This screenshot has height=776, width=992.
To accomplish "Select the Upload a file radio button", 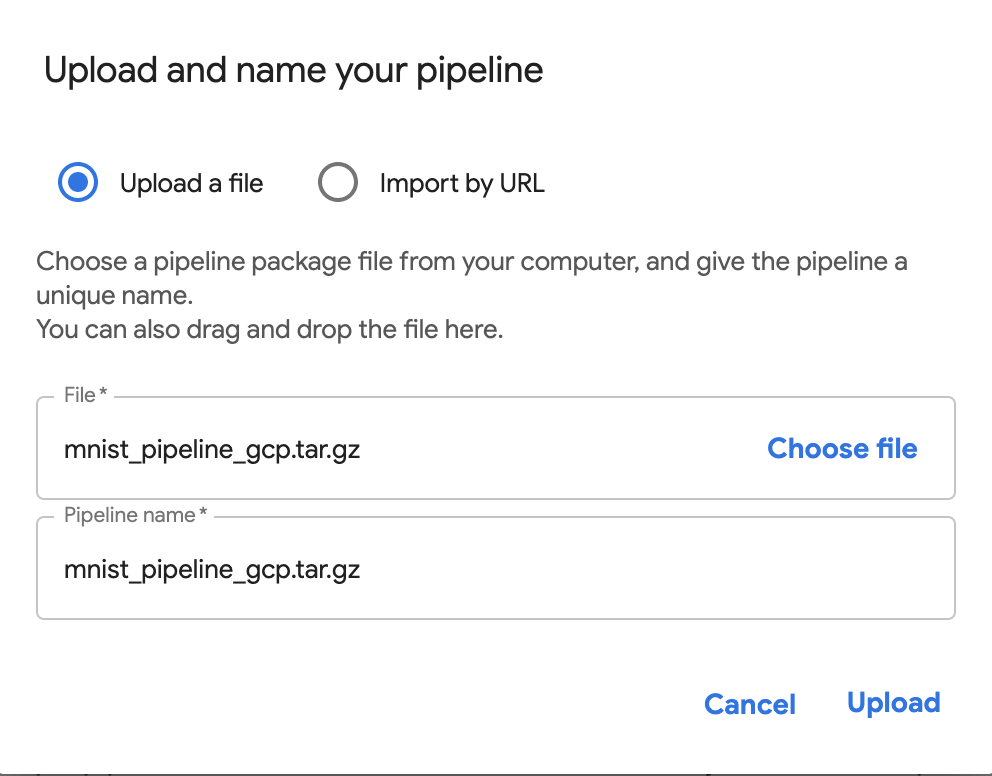I will 78,183.
